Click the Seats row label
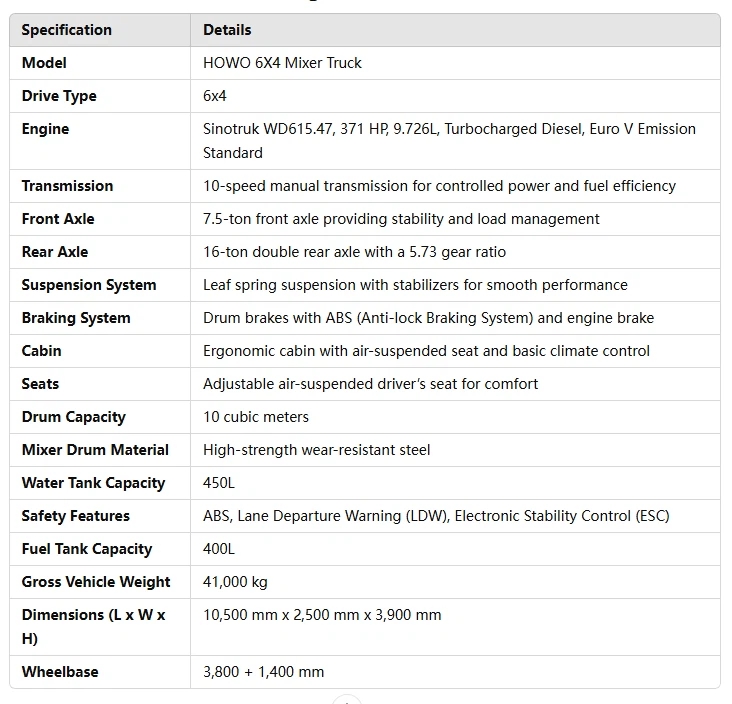The image size is (732, 704). 40,384
